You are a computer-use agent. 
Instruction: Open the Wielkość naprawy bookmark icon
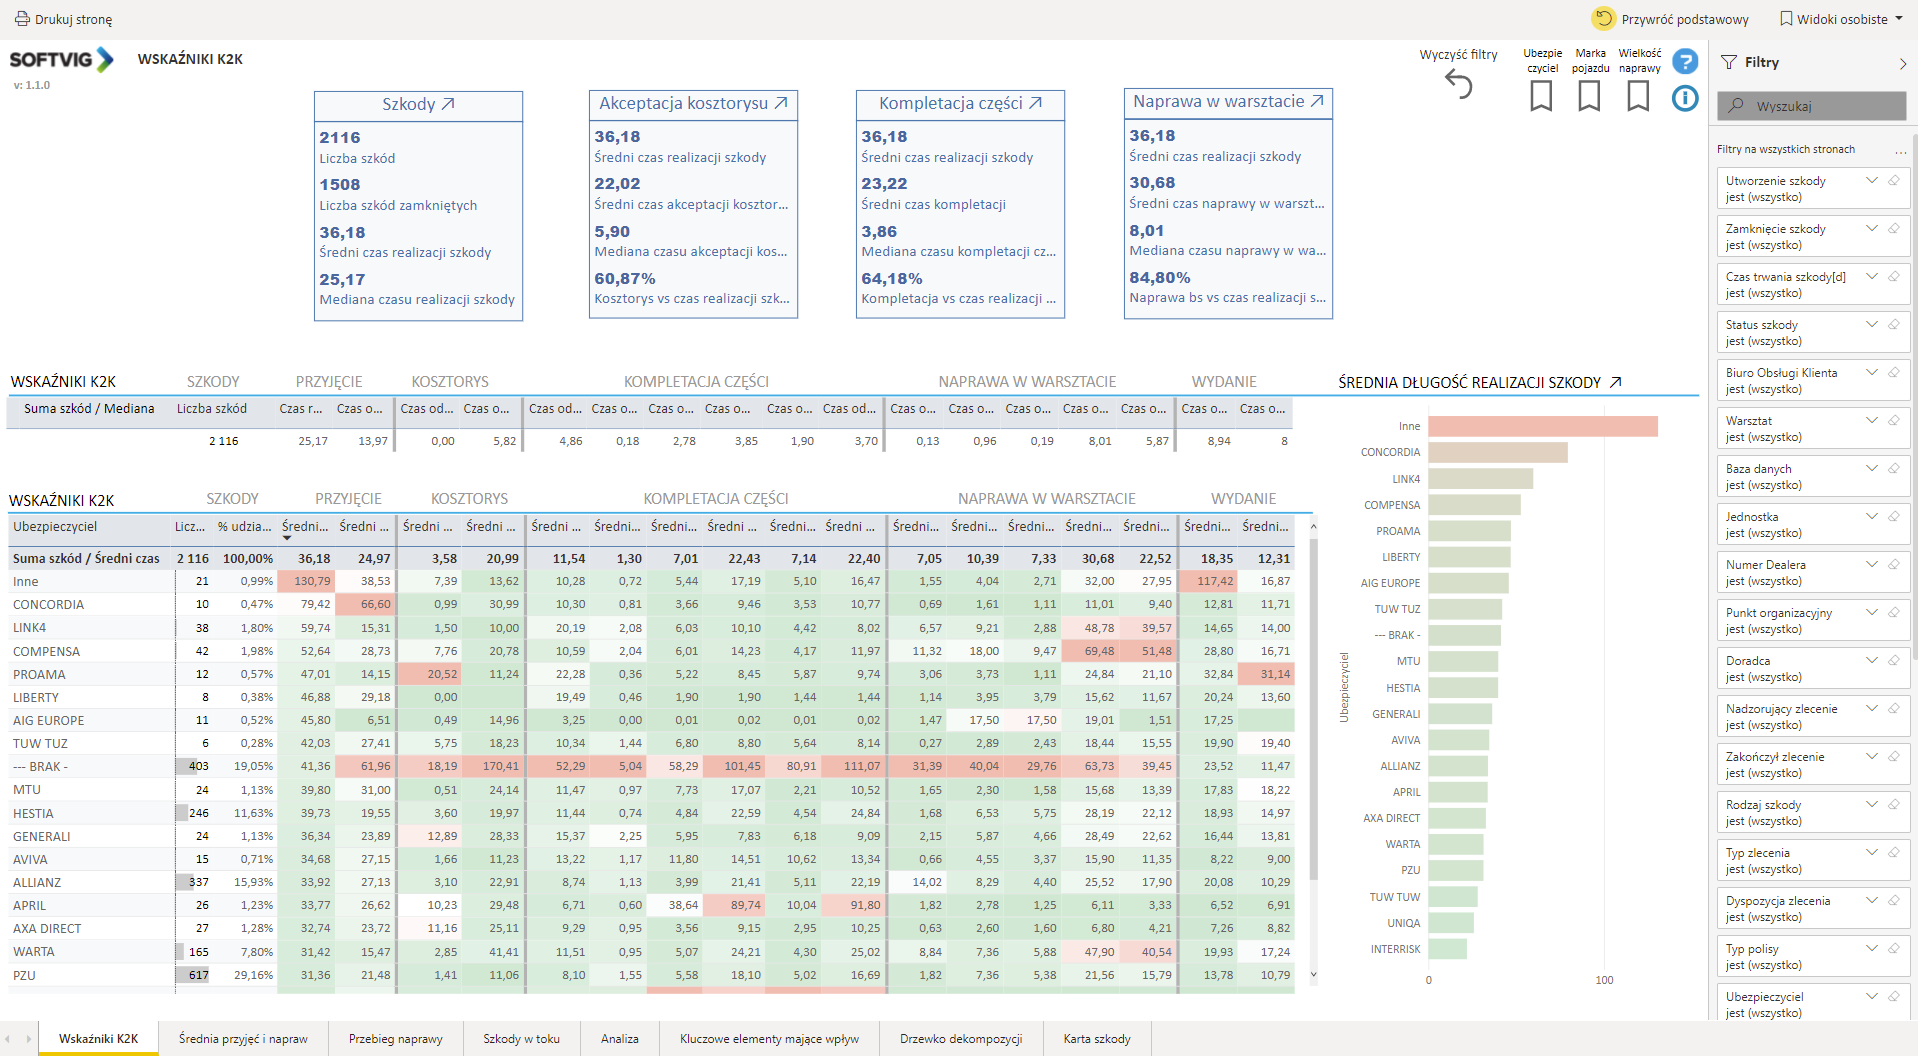(x=1638, y=96)
